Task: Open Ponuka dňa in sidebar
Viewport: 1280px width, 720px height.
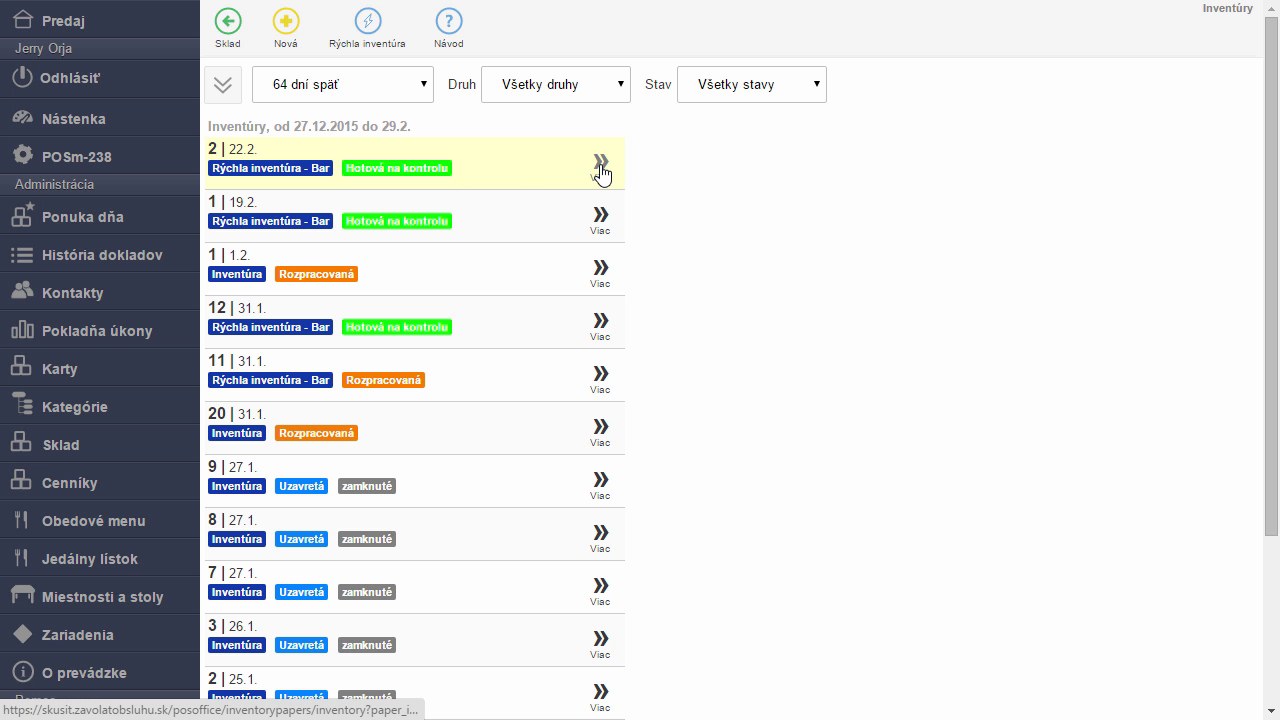Action: [100, 216]
